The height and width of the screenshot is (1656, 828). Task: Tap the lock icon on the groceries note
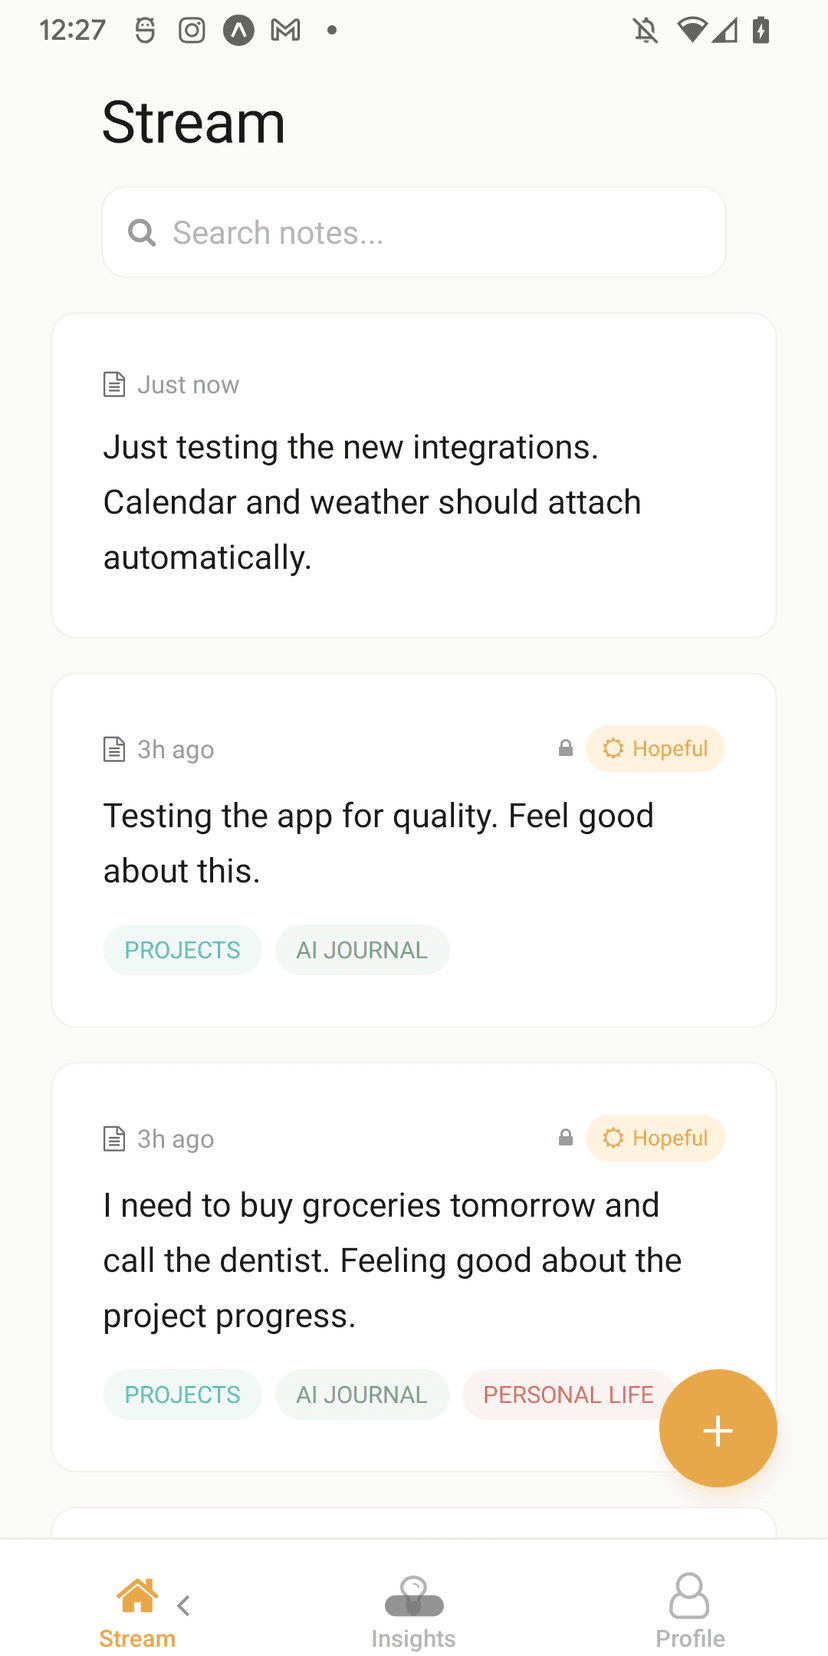564,1137
